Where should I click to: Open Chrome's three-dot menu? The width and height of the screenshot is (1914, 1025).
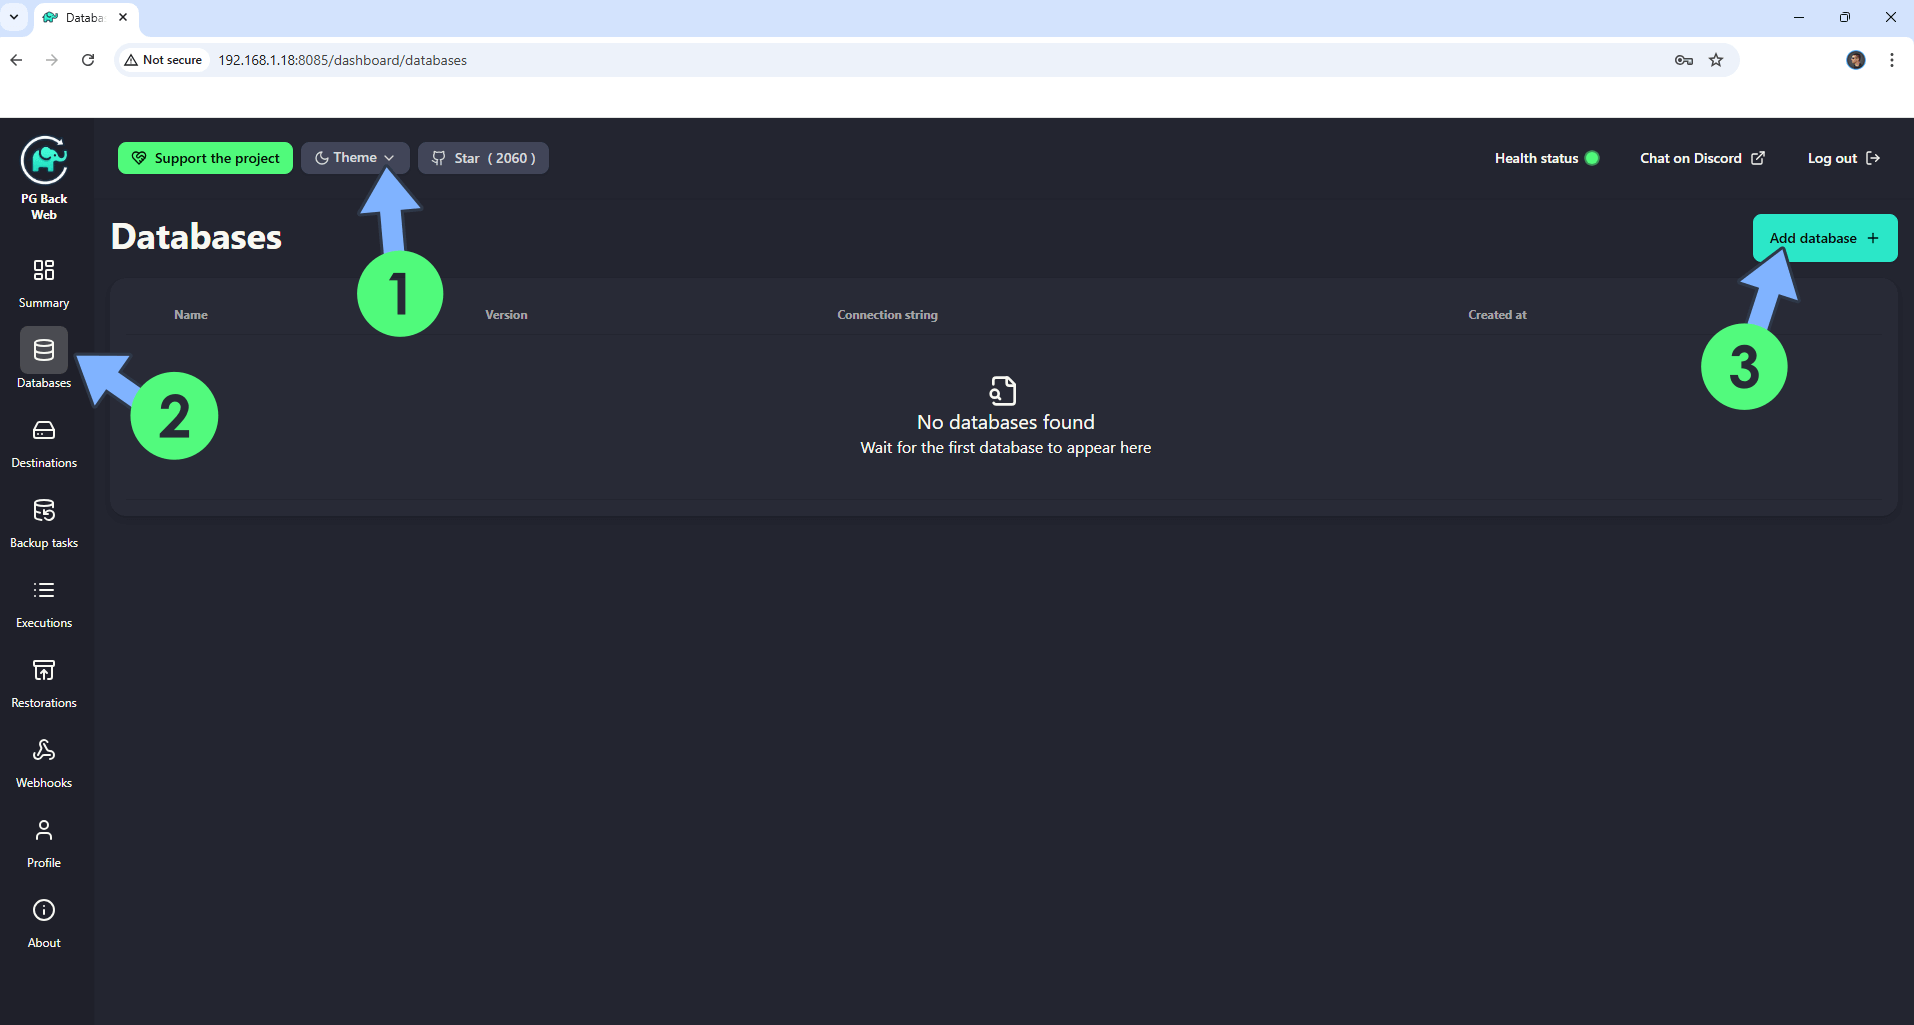(1891, 60)
